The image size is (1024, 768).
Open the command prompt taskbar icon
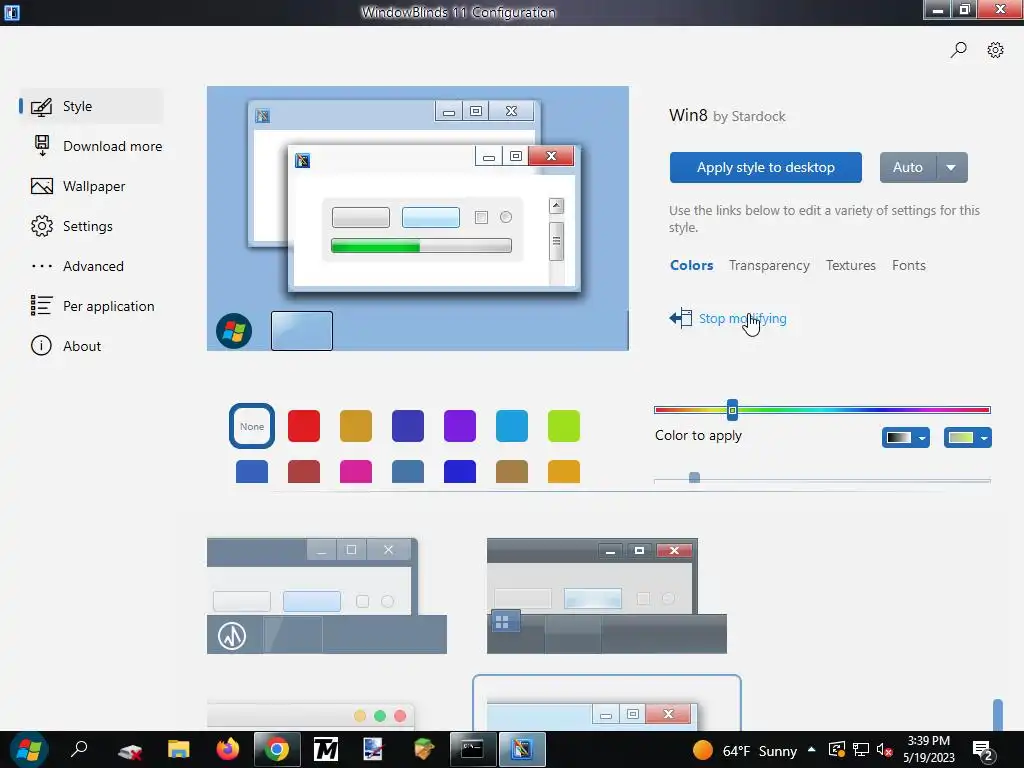click(x=473, y=749)
